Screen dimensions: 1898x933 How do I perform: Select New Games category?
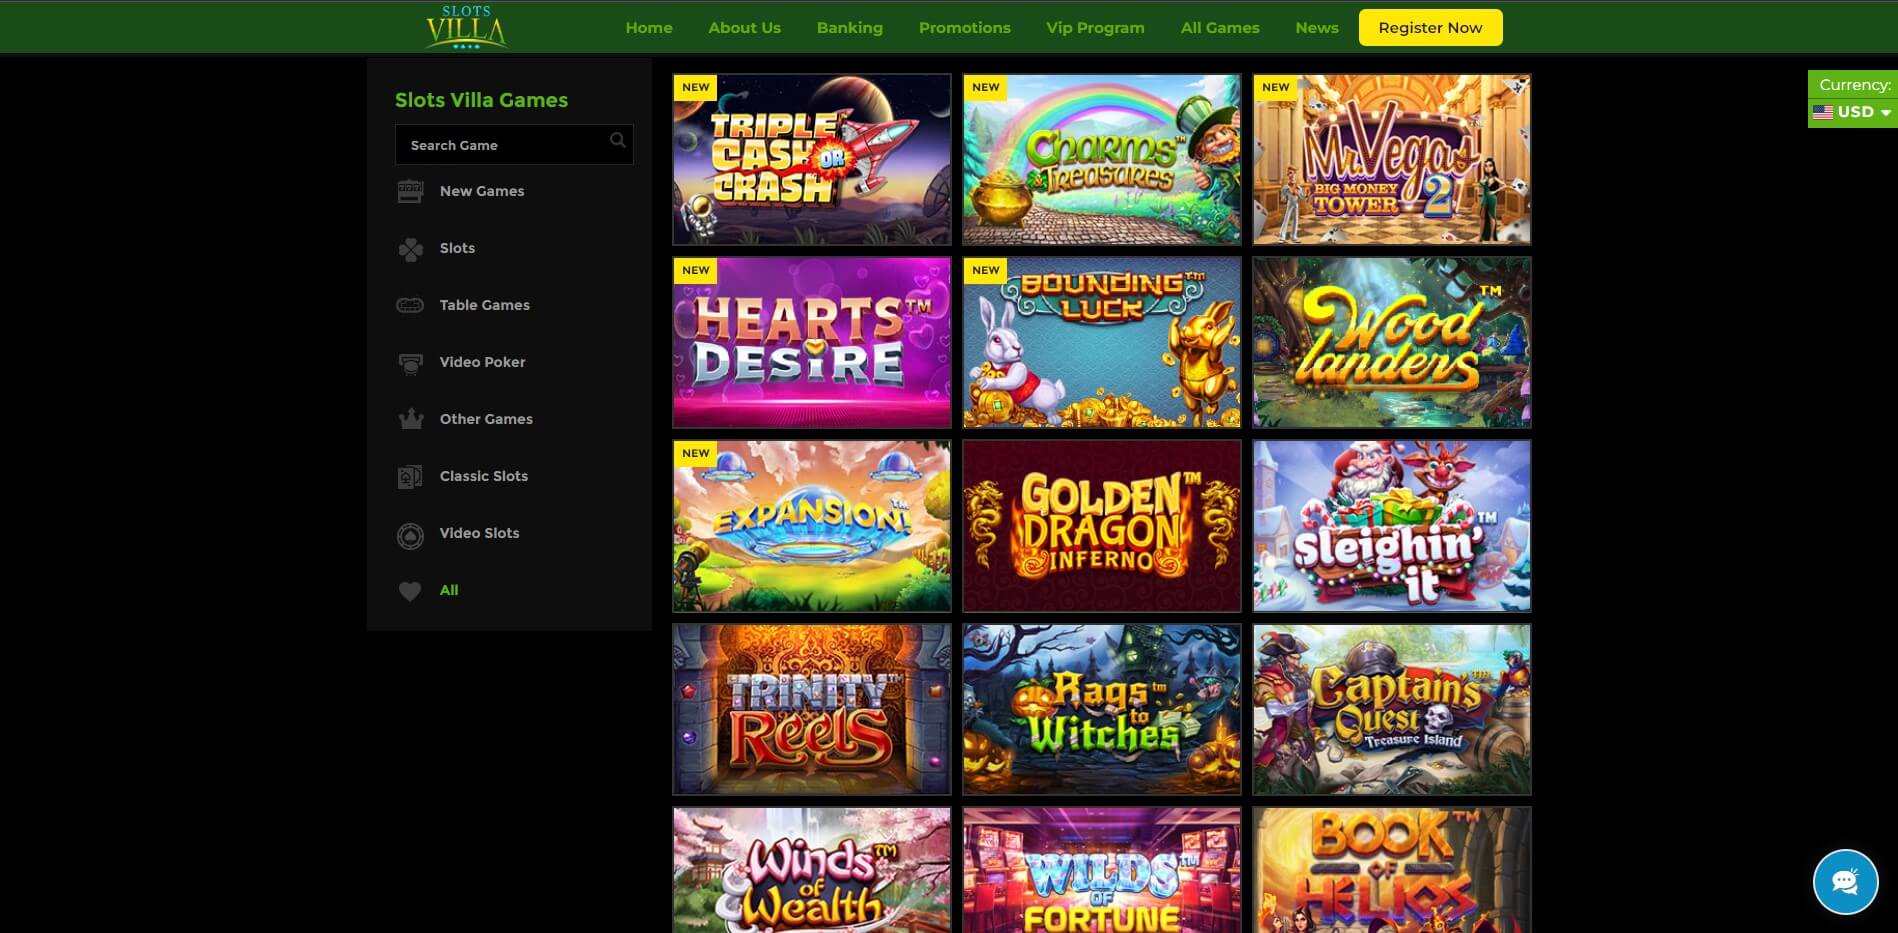pyautogui.click(x=482, y=191)
